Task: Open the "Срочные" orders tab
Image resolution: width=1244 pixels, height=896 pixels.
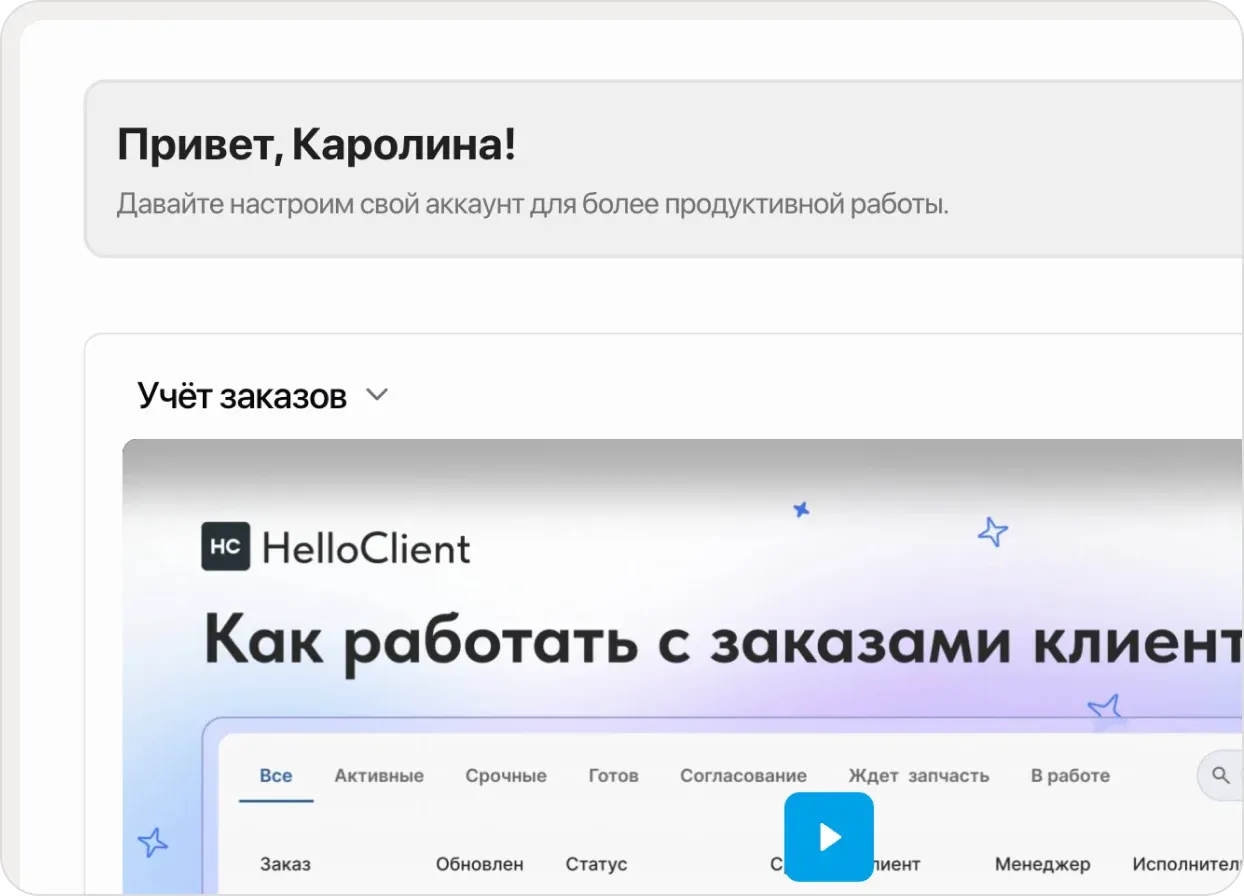Action: click(505, 775)
